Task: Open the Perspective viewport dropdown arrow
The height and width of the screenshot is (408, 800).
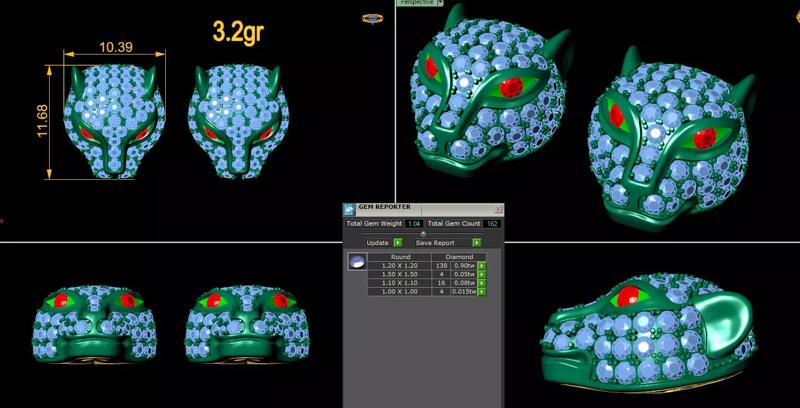Action: tap(440, 3)
